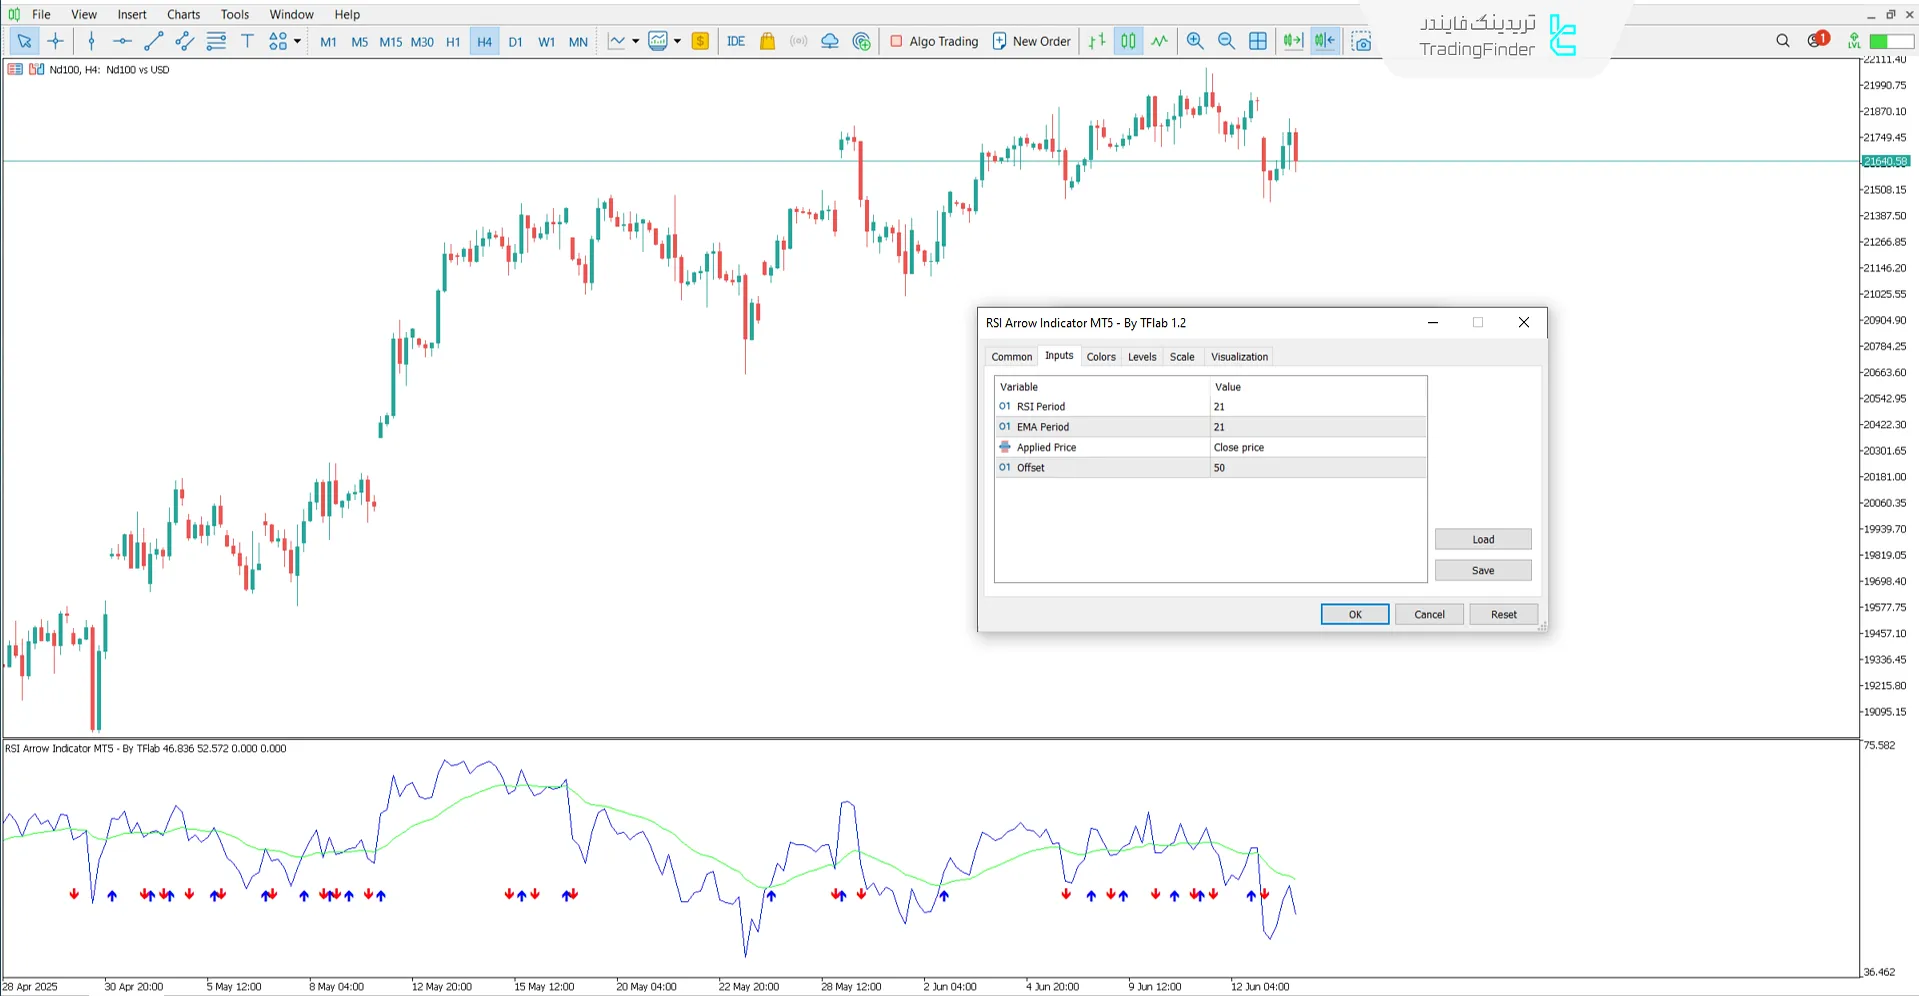Capture a chart screenshot with the camera icon
1919x996 pixels.
click(x=1362, y=41)
